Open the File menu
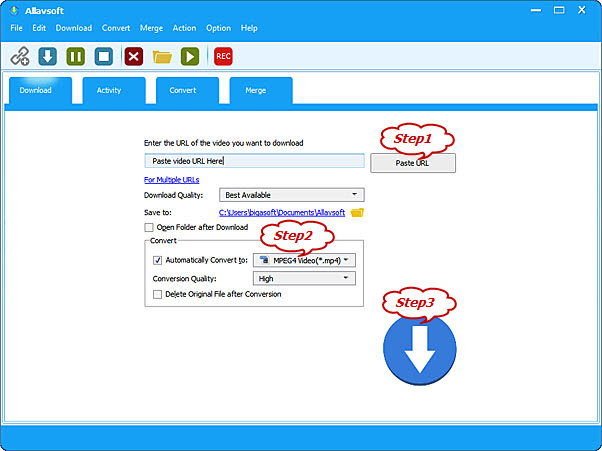The width and height of the screenshot is (602, 451). [17, 28]
